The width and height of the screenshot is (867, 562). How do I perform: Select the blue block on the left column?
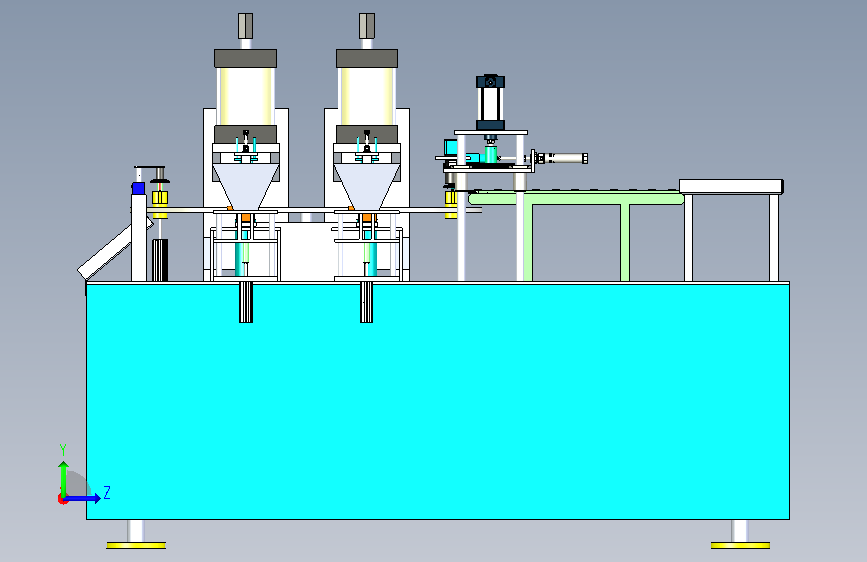[138, 188]
